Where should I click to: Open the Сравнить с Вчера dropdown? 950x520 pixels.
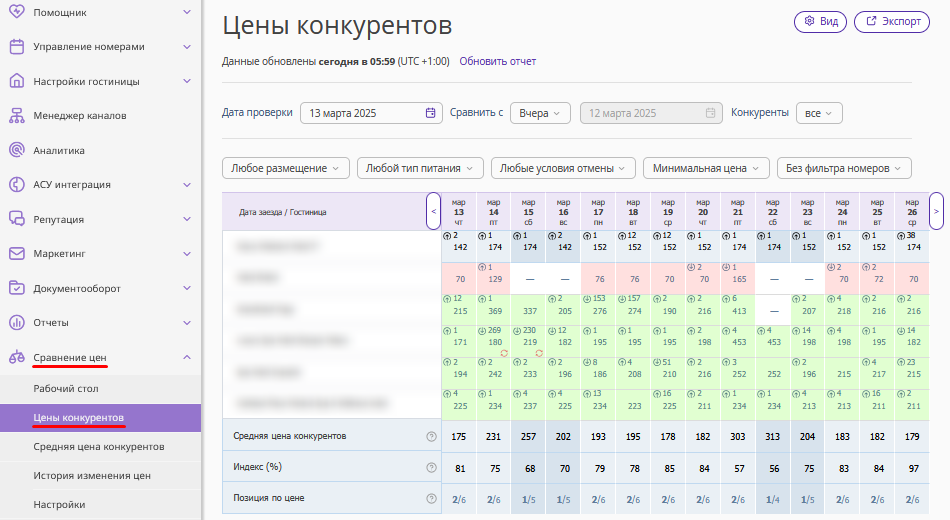point(540,113)
